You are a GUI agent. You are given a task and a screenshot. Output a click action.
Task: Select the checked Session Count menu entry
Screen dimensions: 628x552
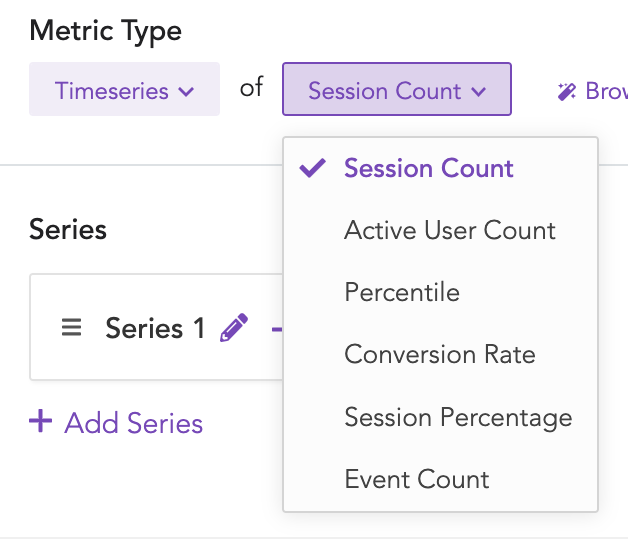[x=429, y=168]
